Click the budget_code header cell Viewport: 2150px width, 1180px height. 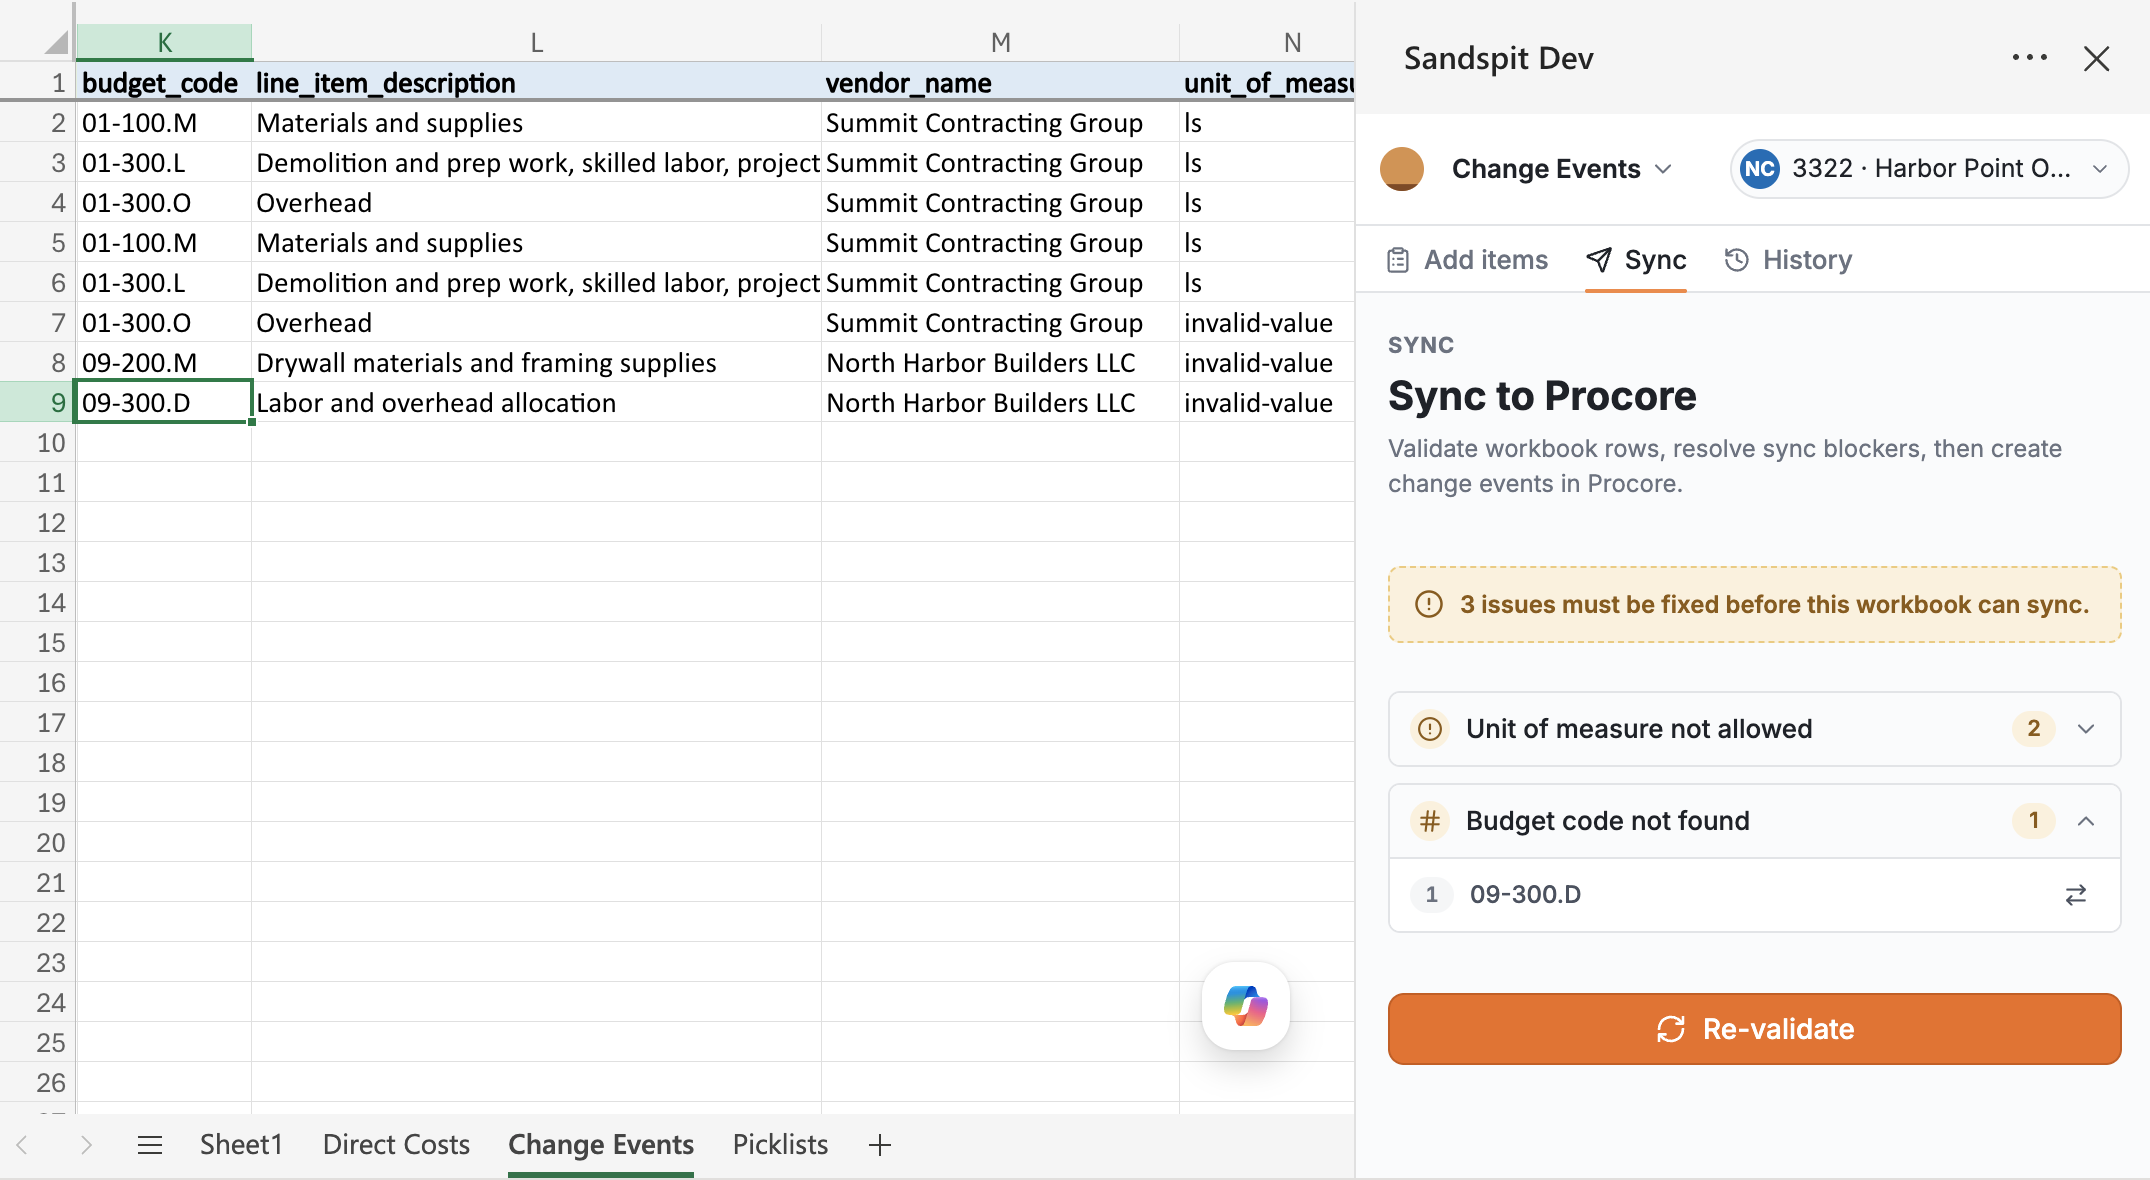click(x=164, y=83)
